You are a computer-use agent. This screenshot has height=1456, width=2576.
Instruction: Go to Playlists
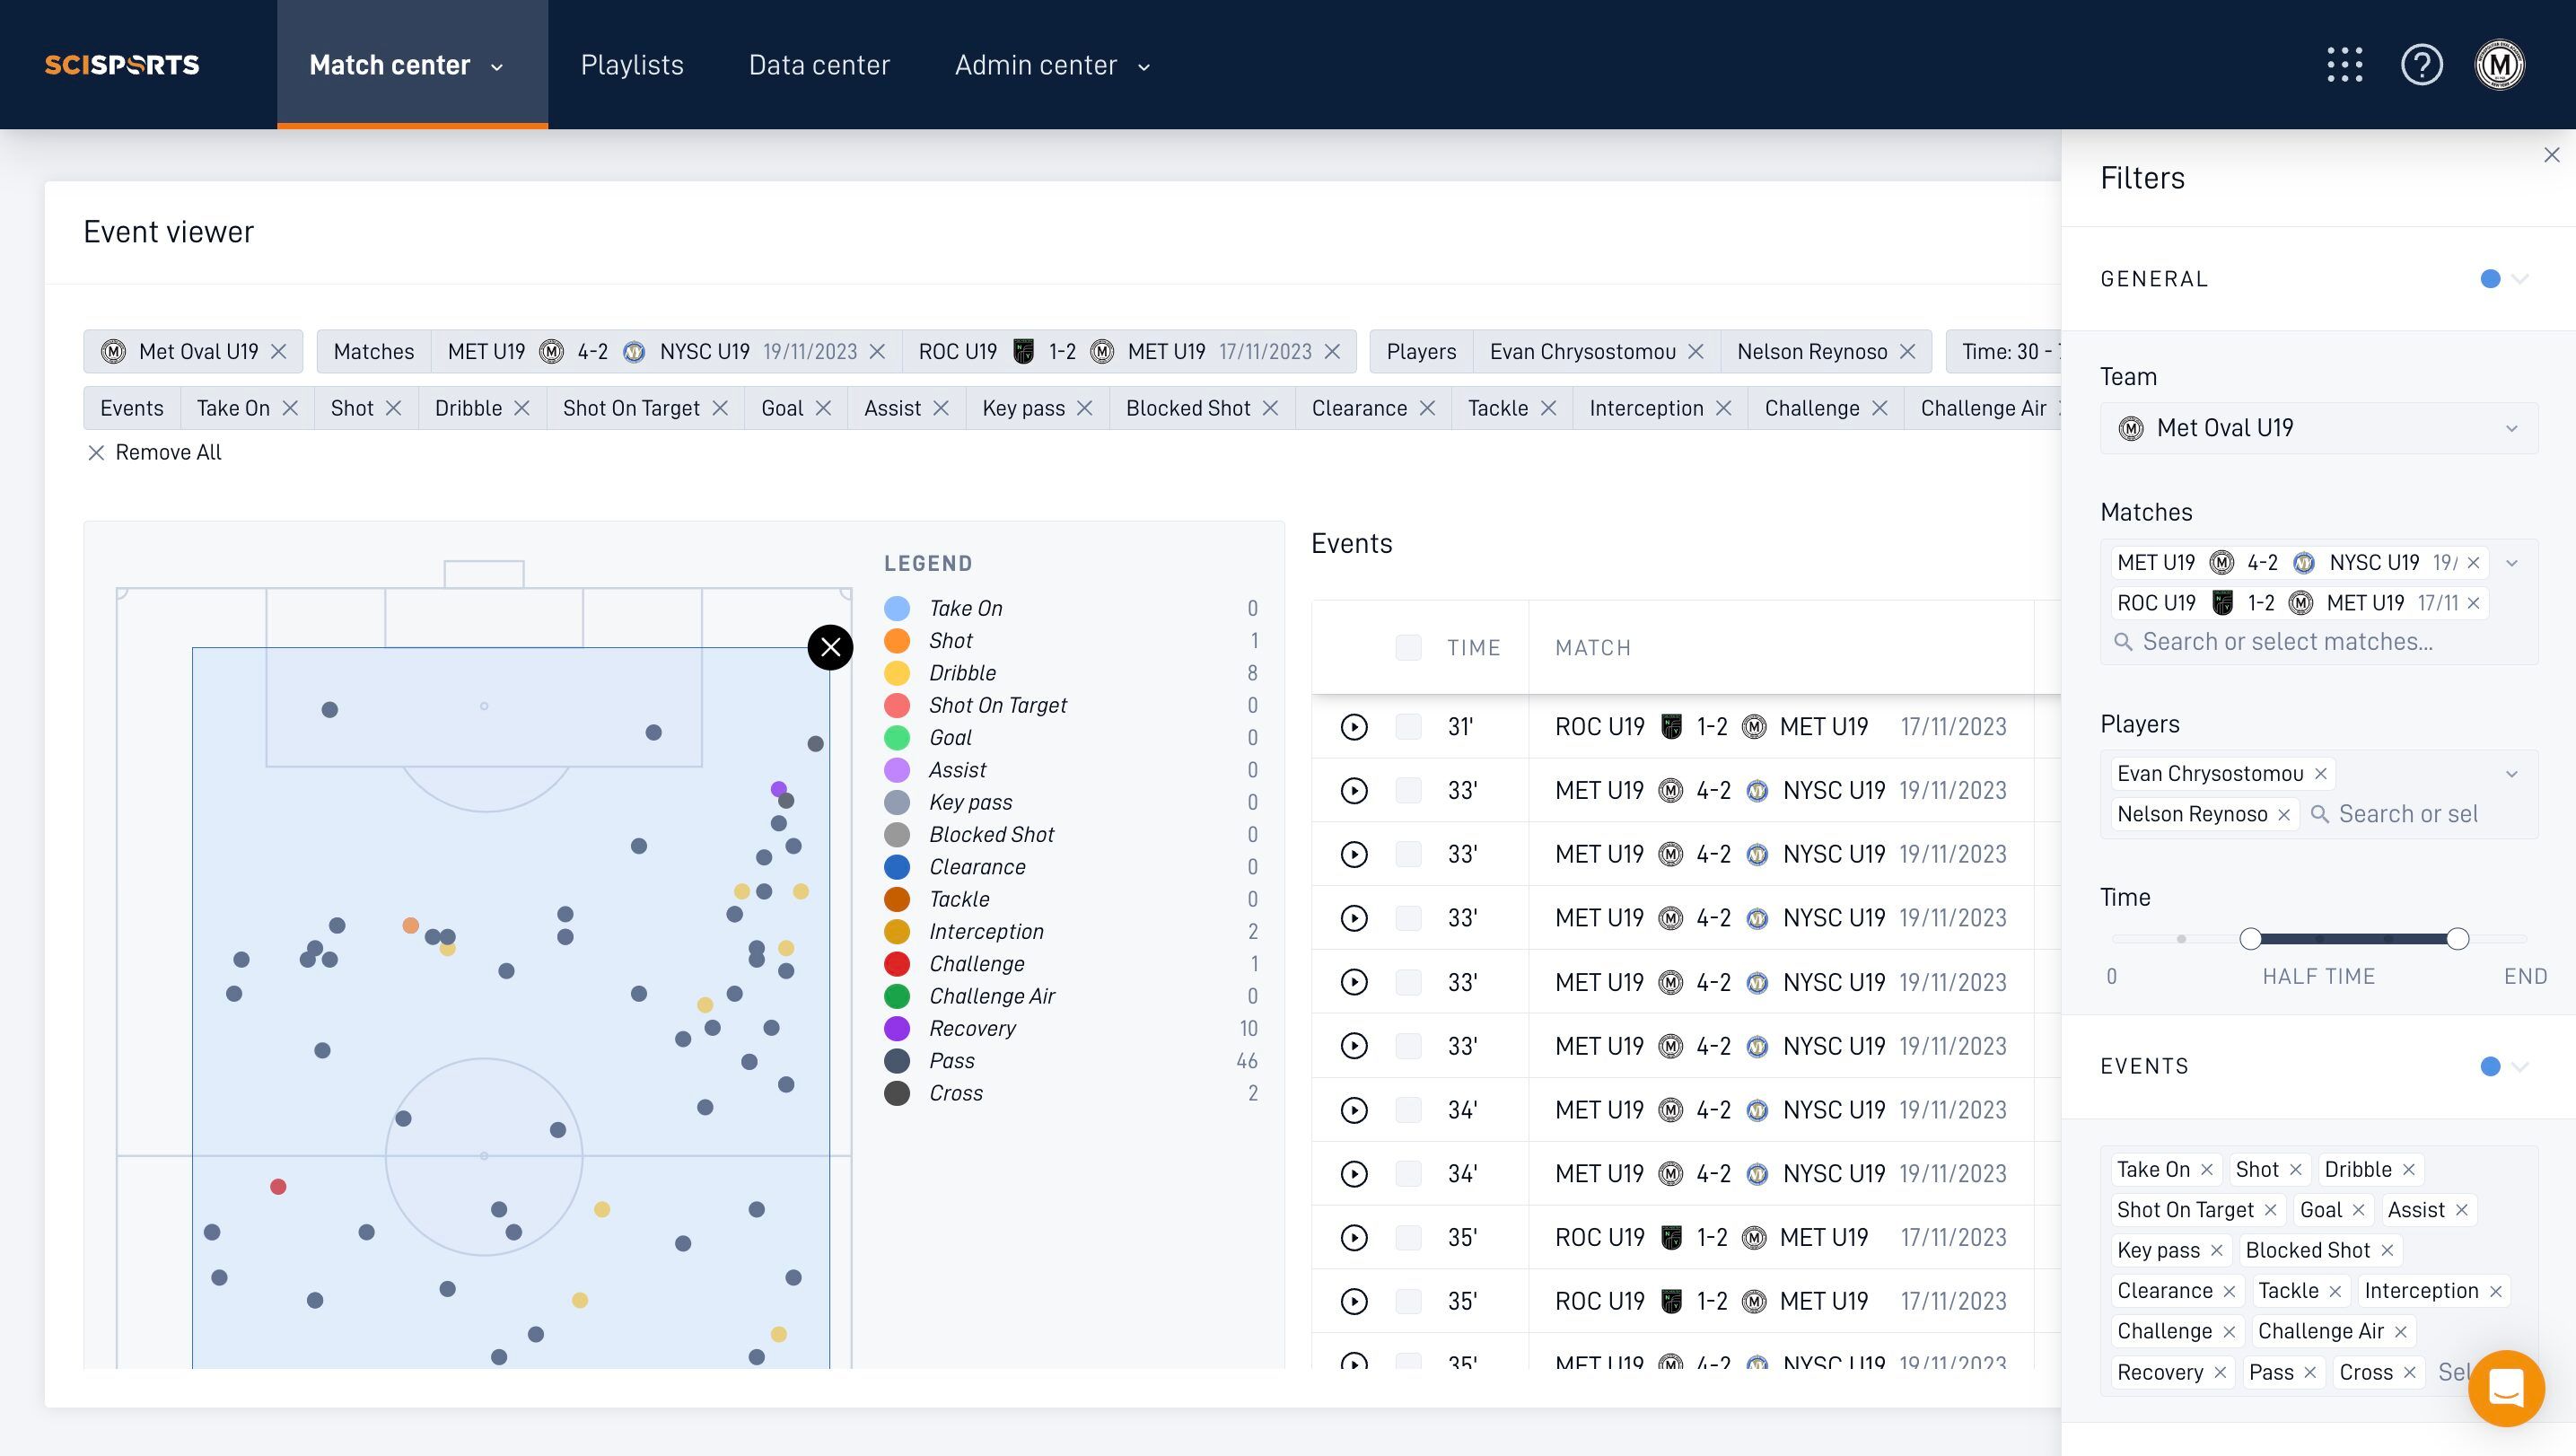click(x=632, y=65)
